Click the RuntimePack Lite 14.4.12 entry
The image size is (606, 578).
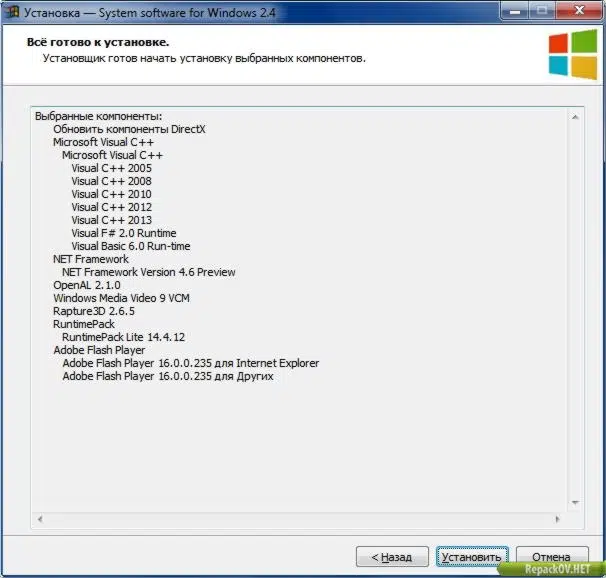pos(124,337)
